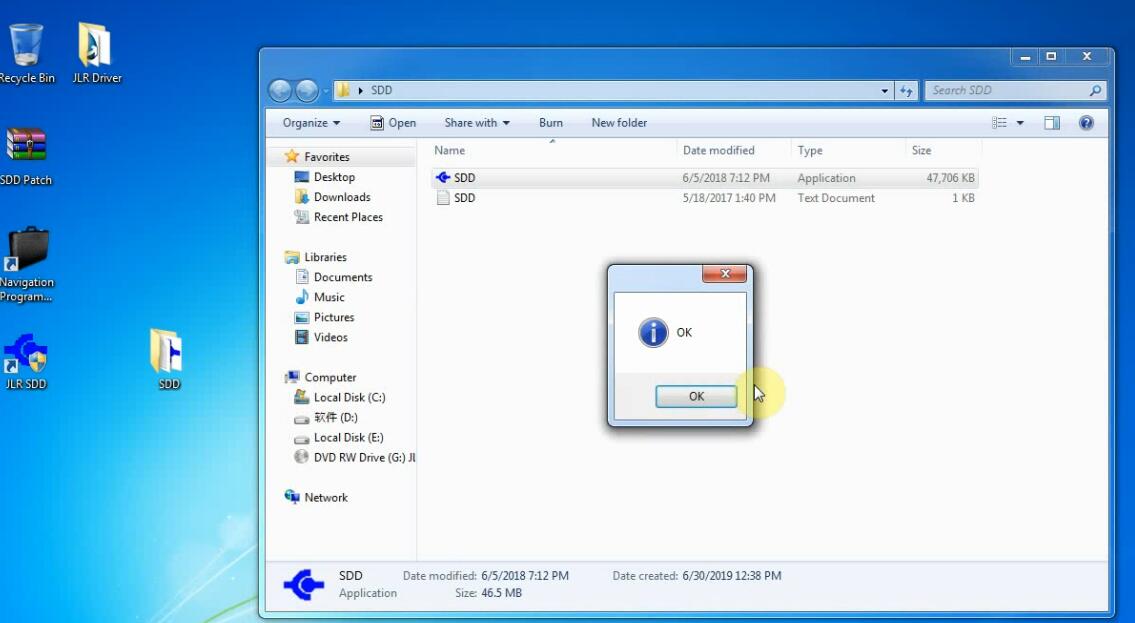Image resolution: width=1135 pixels, height=623 pixels.
Task: Click the 1 KB size cell
Action: (x=963, y=198)
